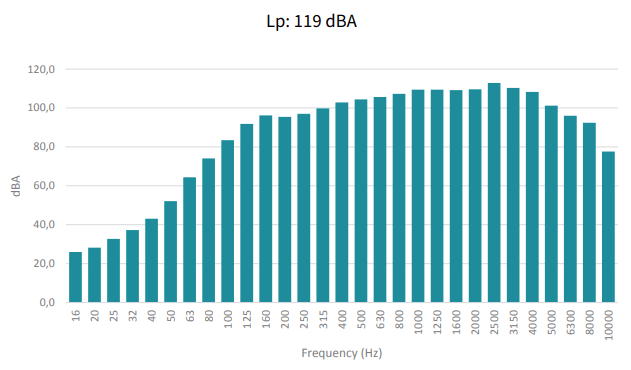Click the "63" x-axis label

[190, 316]
